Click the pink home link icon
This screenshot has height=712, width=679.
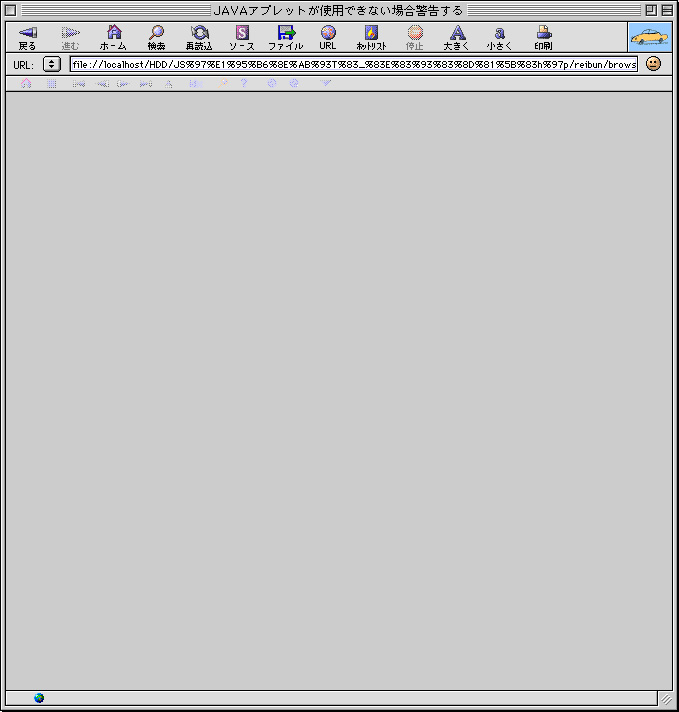(26, 84)
